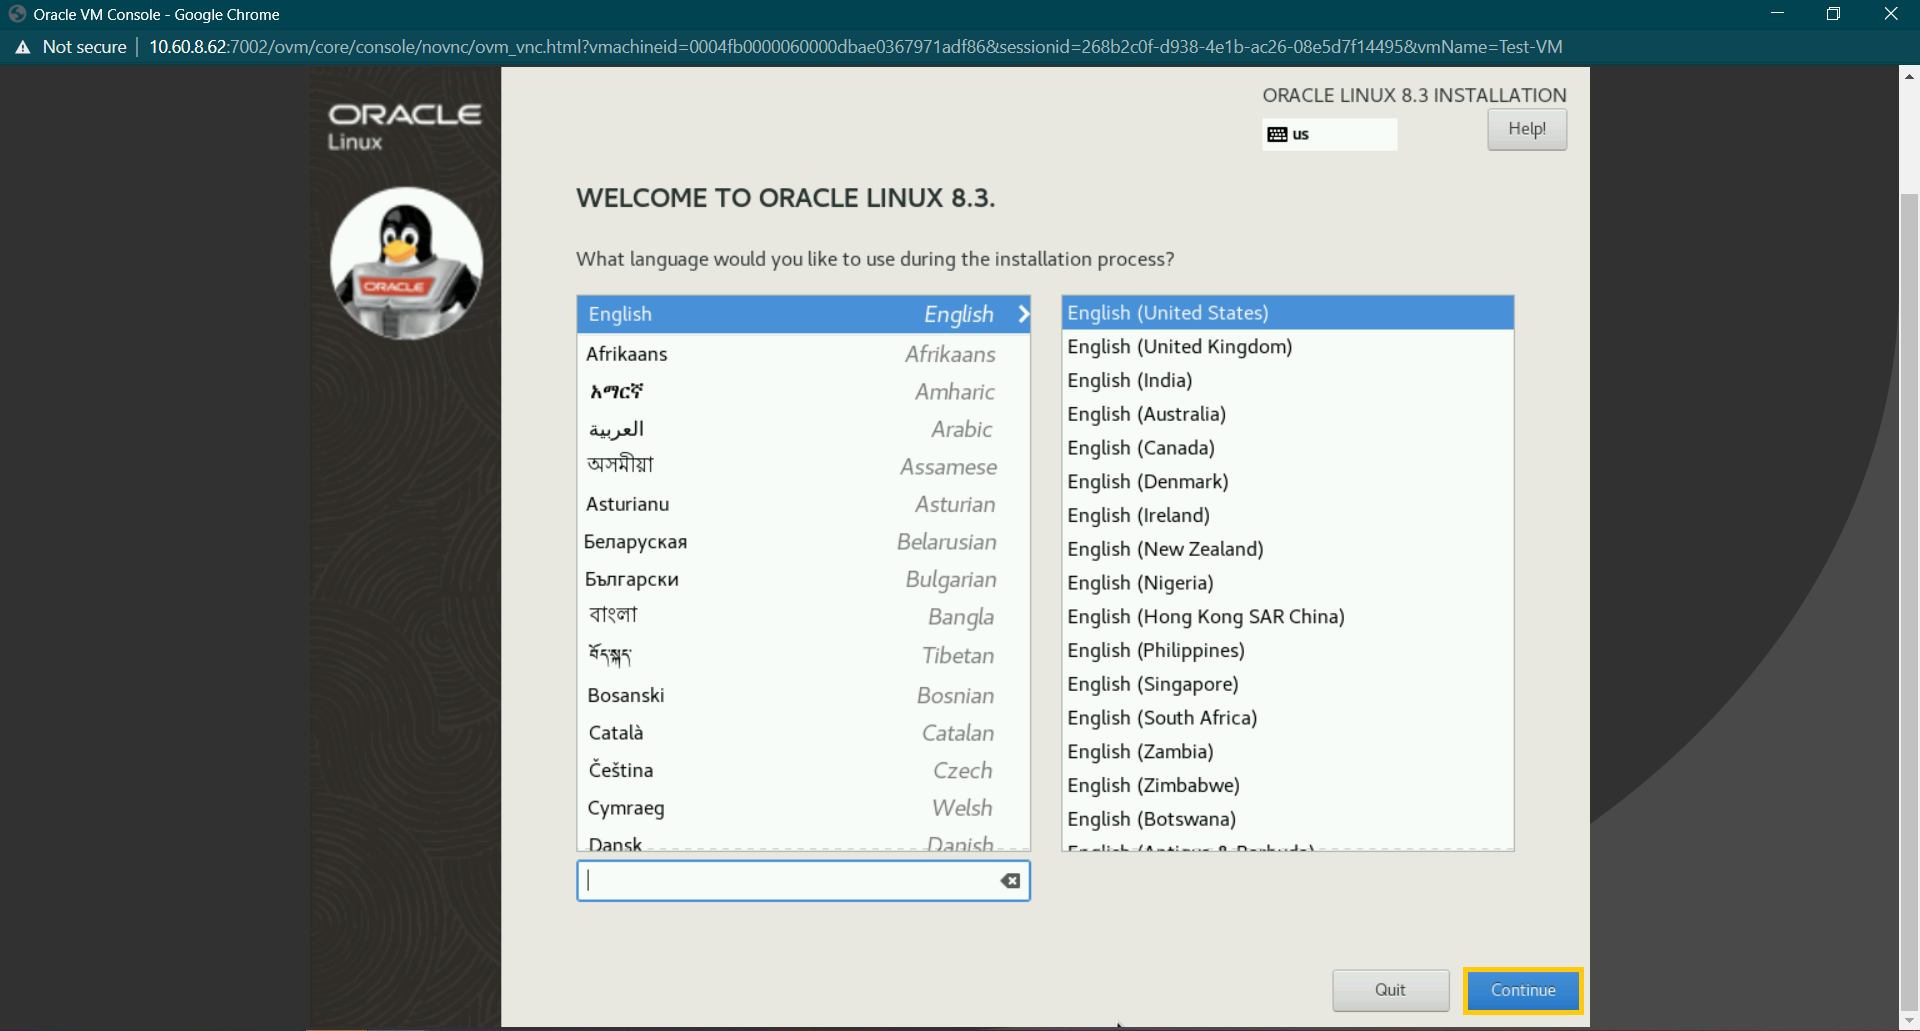Screen dimensions: 1920x1031
Task: Choose English (United States) locale
Action: tap(1288, 313)
